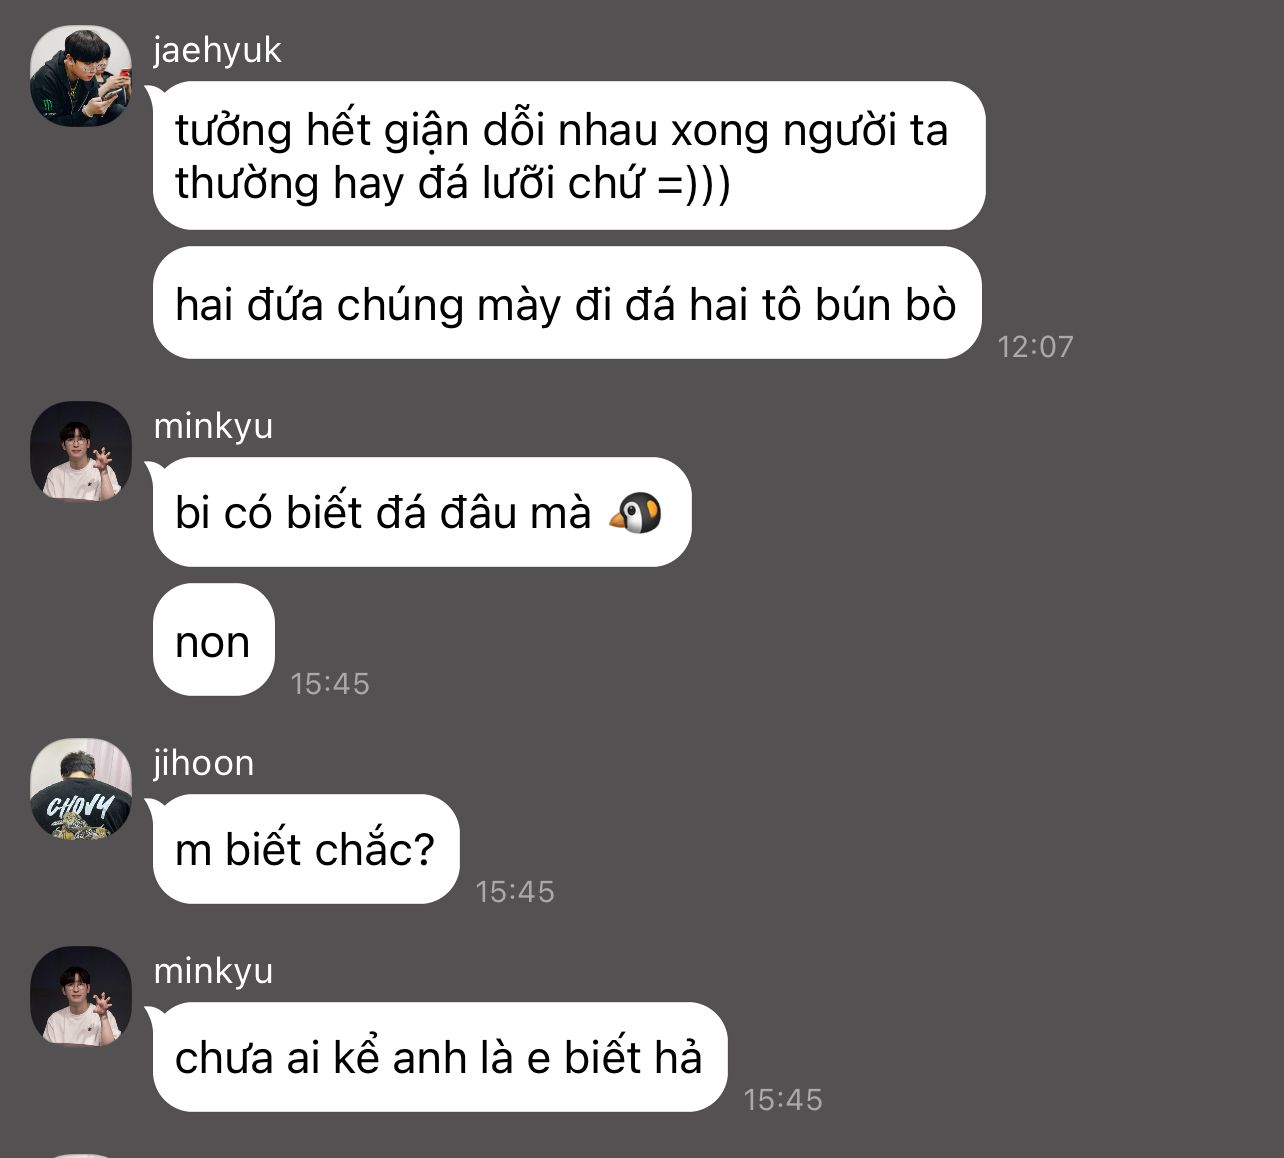Tap minkyu's avatar beside the penguin message
Screen dimensions: 1284x1158
coord(81,452)
